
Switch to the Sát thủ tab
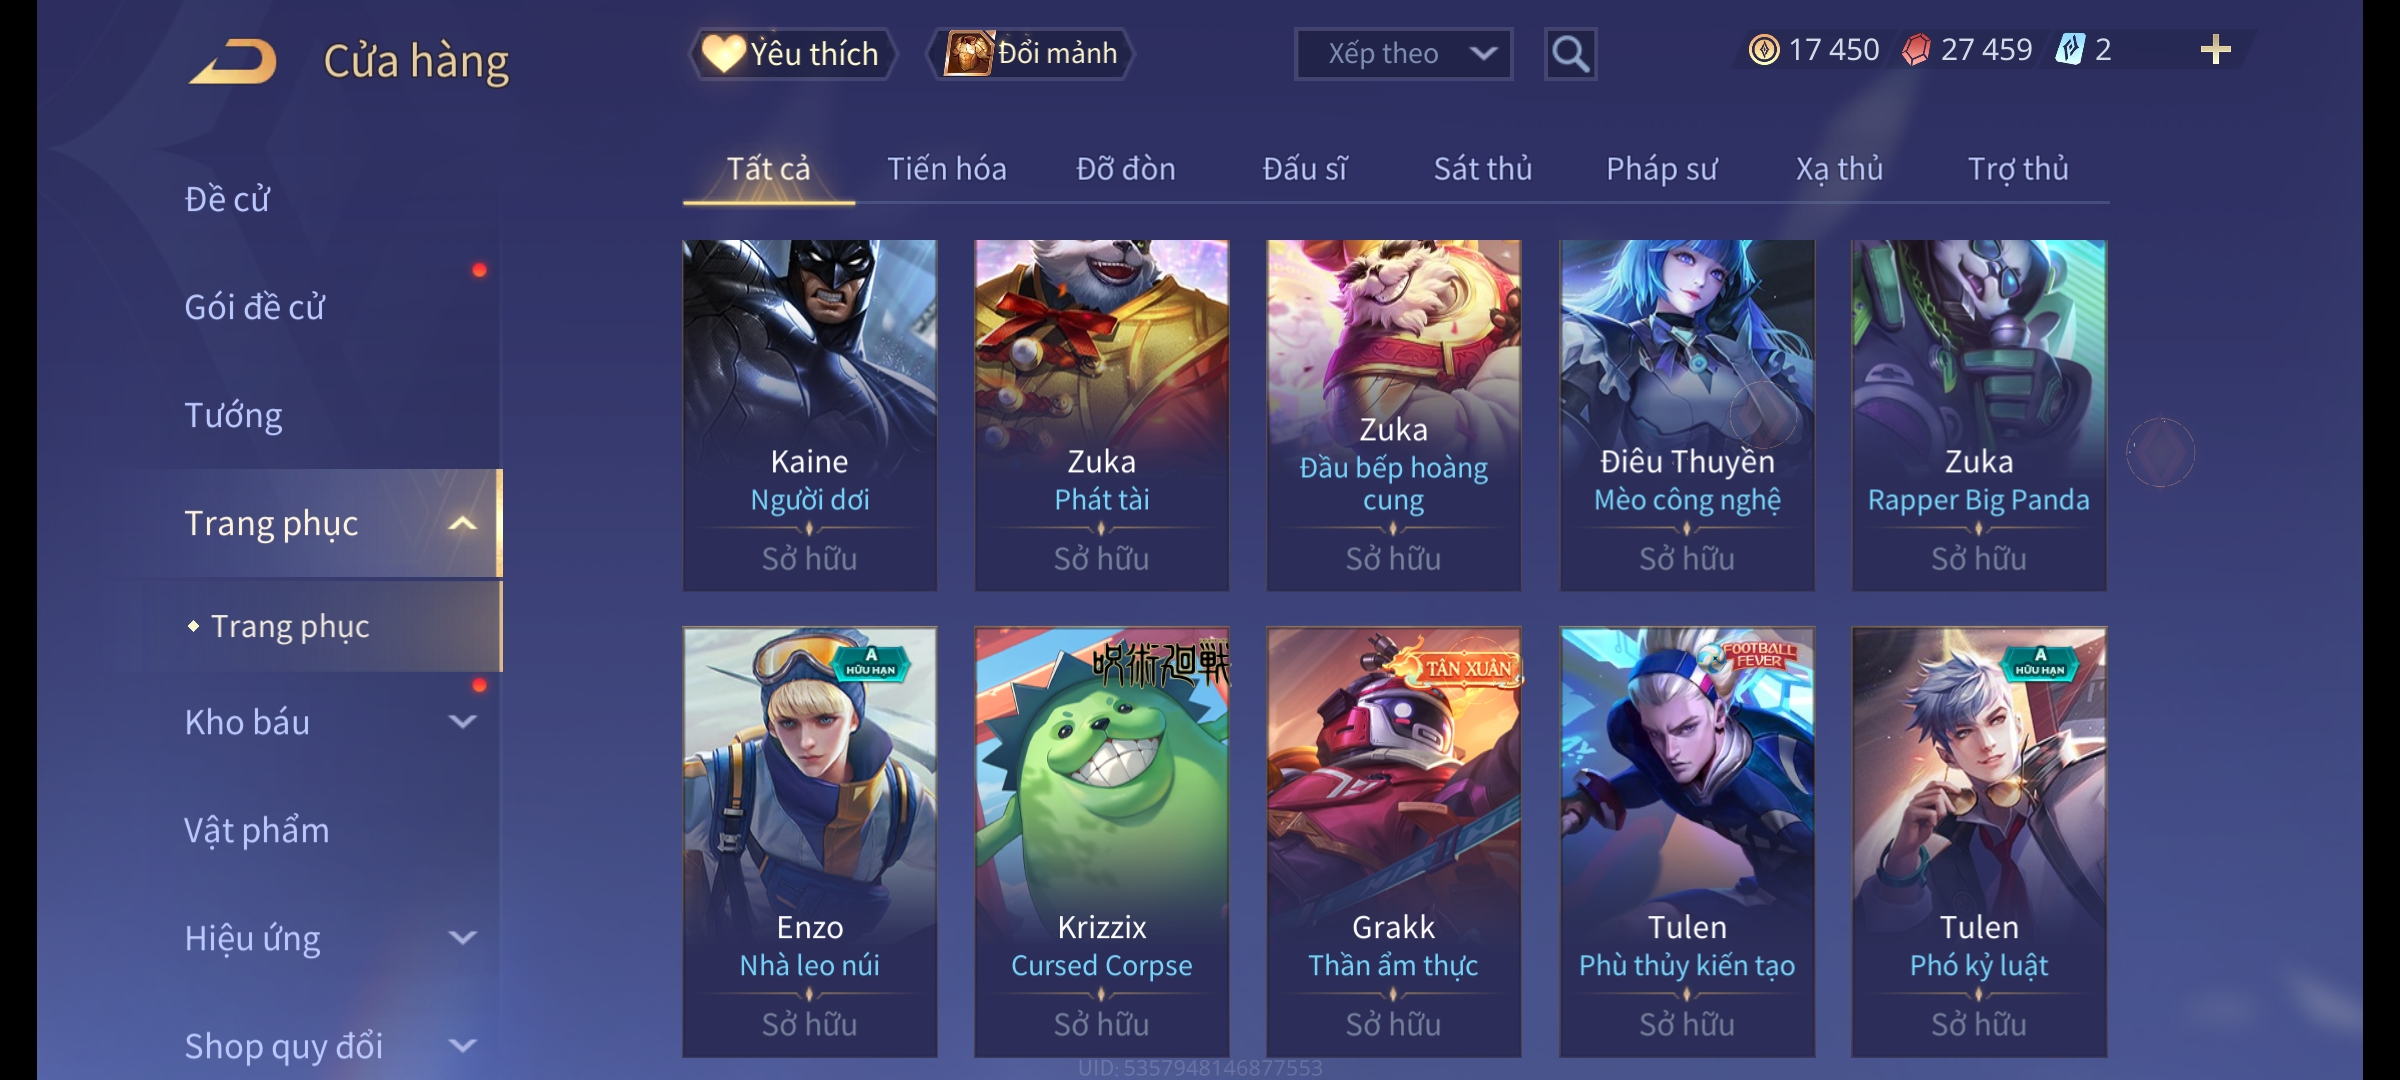pos(1483,169)
